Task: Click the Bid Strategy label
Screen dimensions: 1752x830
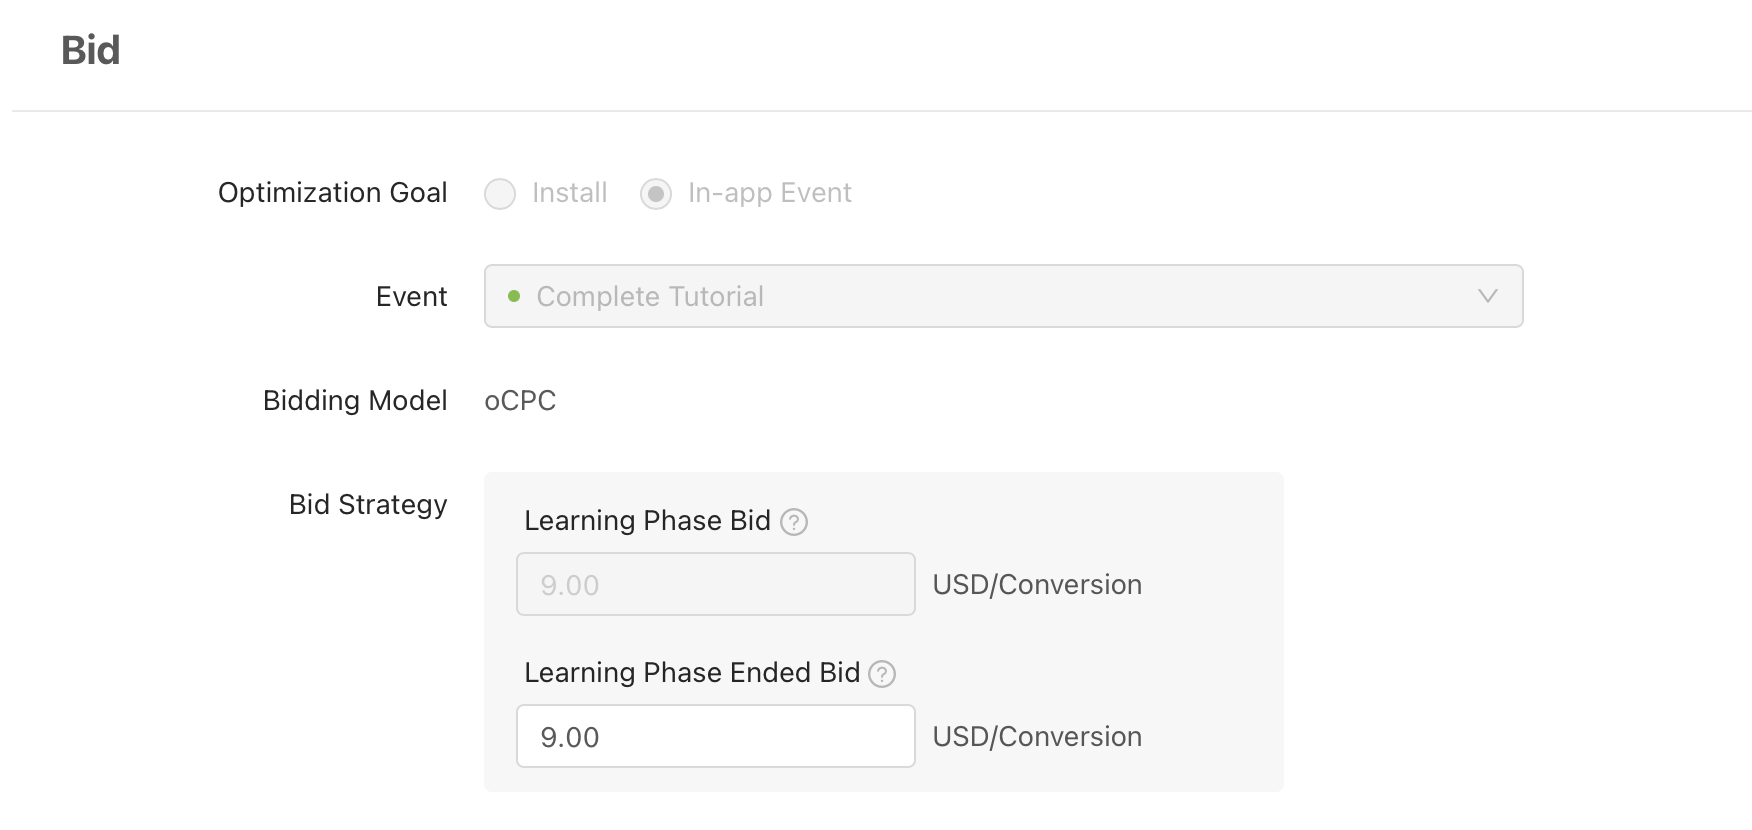Action: click(368, 505)
